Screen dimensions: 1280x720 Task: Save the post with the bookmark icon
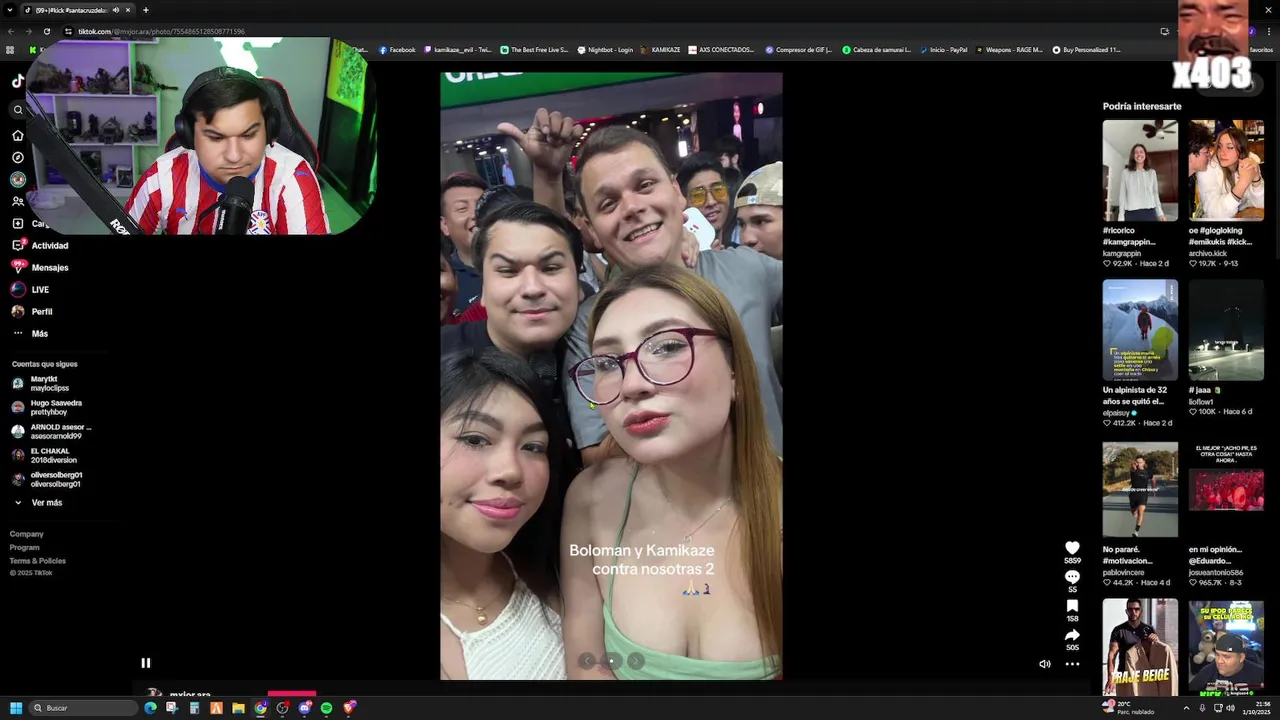pyautogui.click(x=1072, y=606)
